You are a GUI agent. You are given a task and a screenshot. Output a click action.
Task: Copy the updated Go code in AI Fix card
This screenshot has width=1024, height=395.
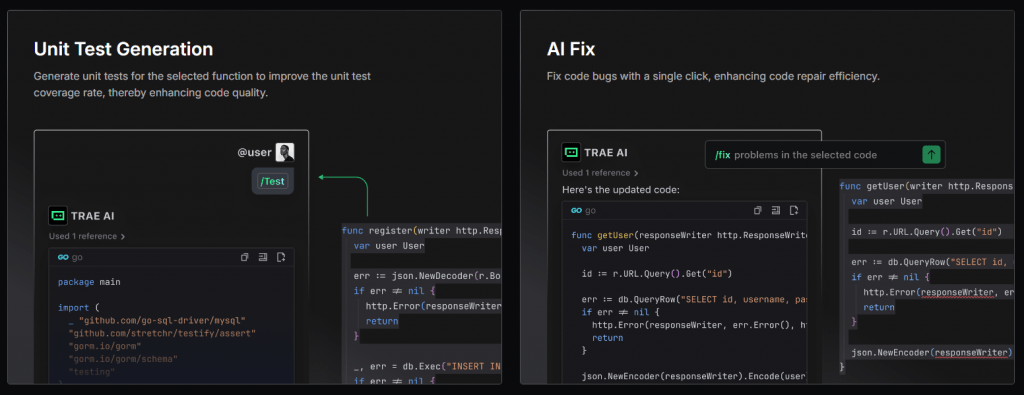(x=758, y=210)
